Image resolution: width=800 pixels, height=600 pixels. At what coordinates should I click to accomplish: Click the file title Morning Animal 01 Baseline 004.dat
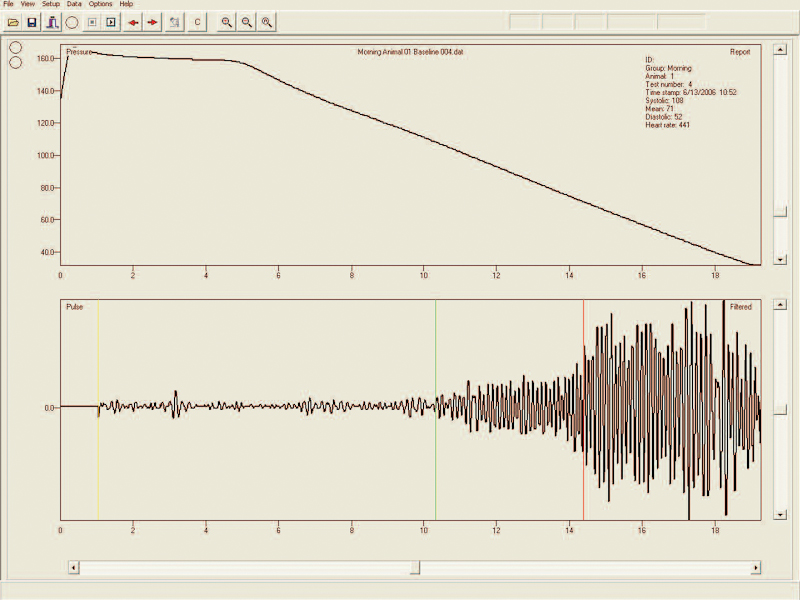coord(410,52)
